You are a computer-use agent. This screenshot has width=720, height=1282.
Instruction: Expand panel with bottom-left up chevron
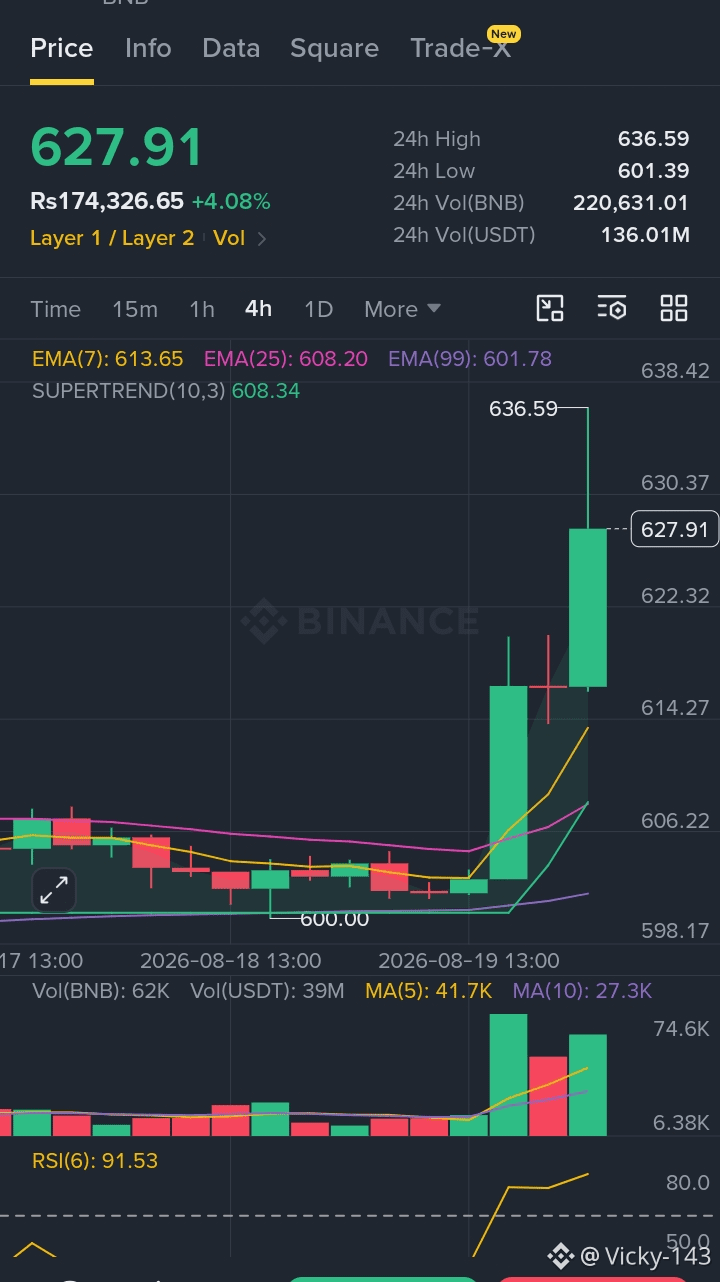click(34, 1249)
